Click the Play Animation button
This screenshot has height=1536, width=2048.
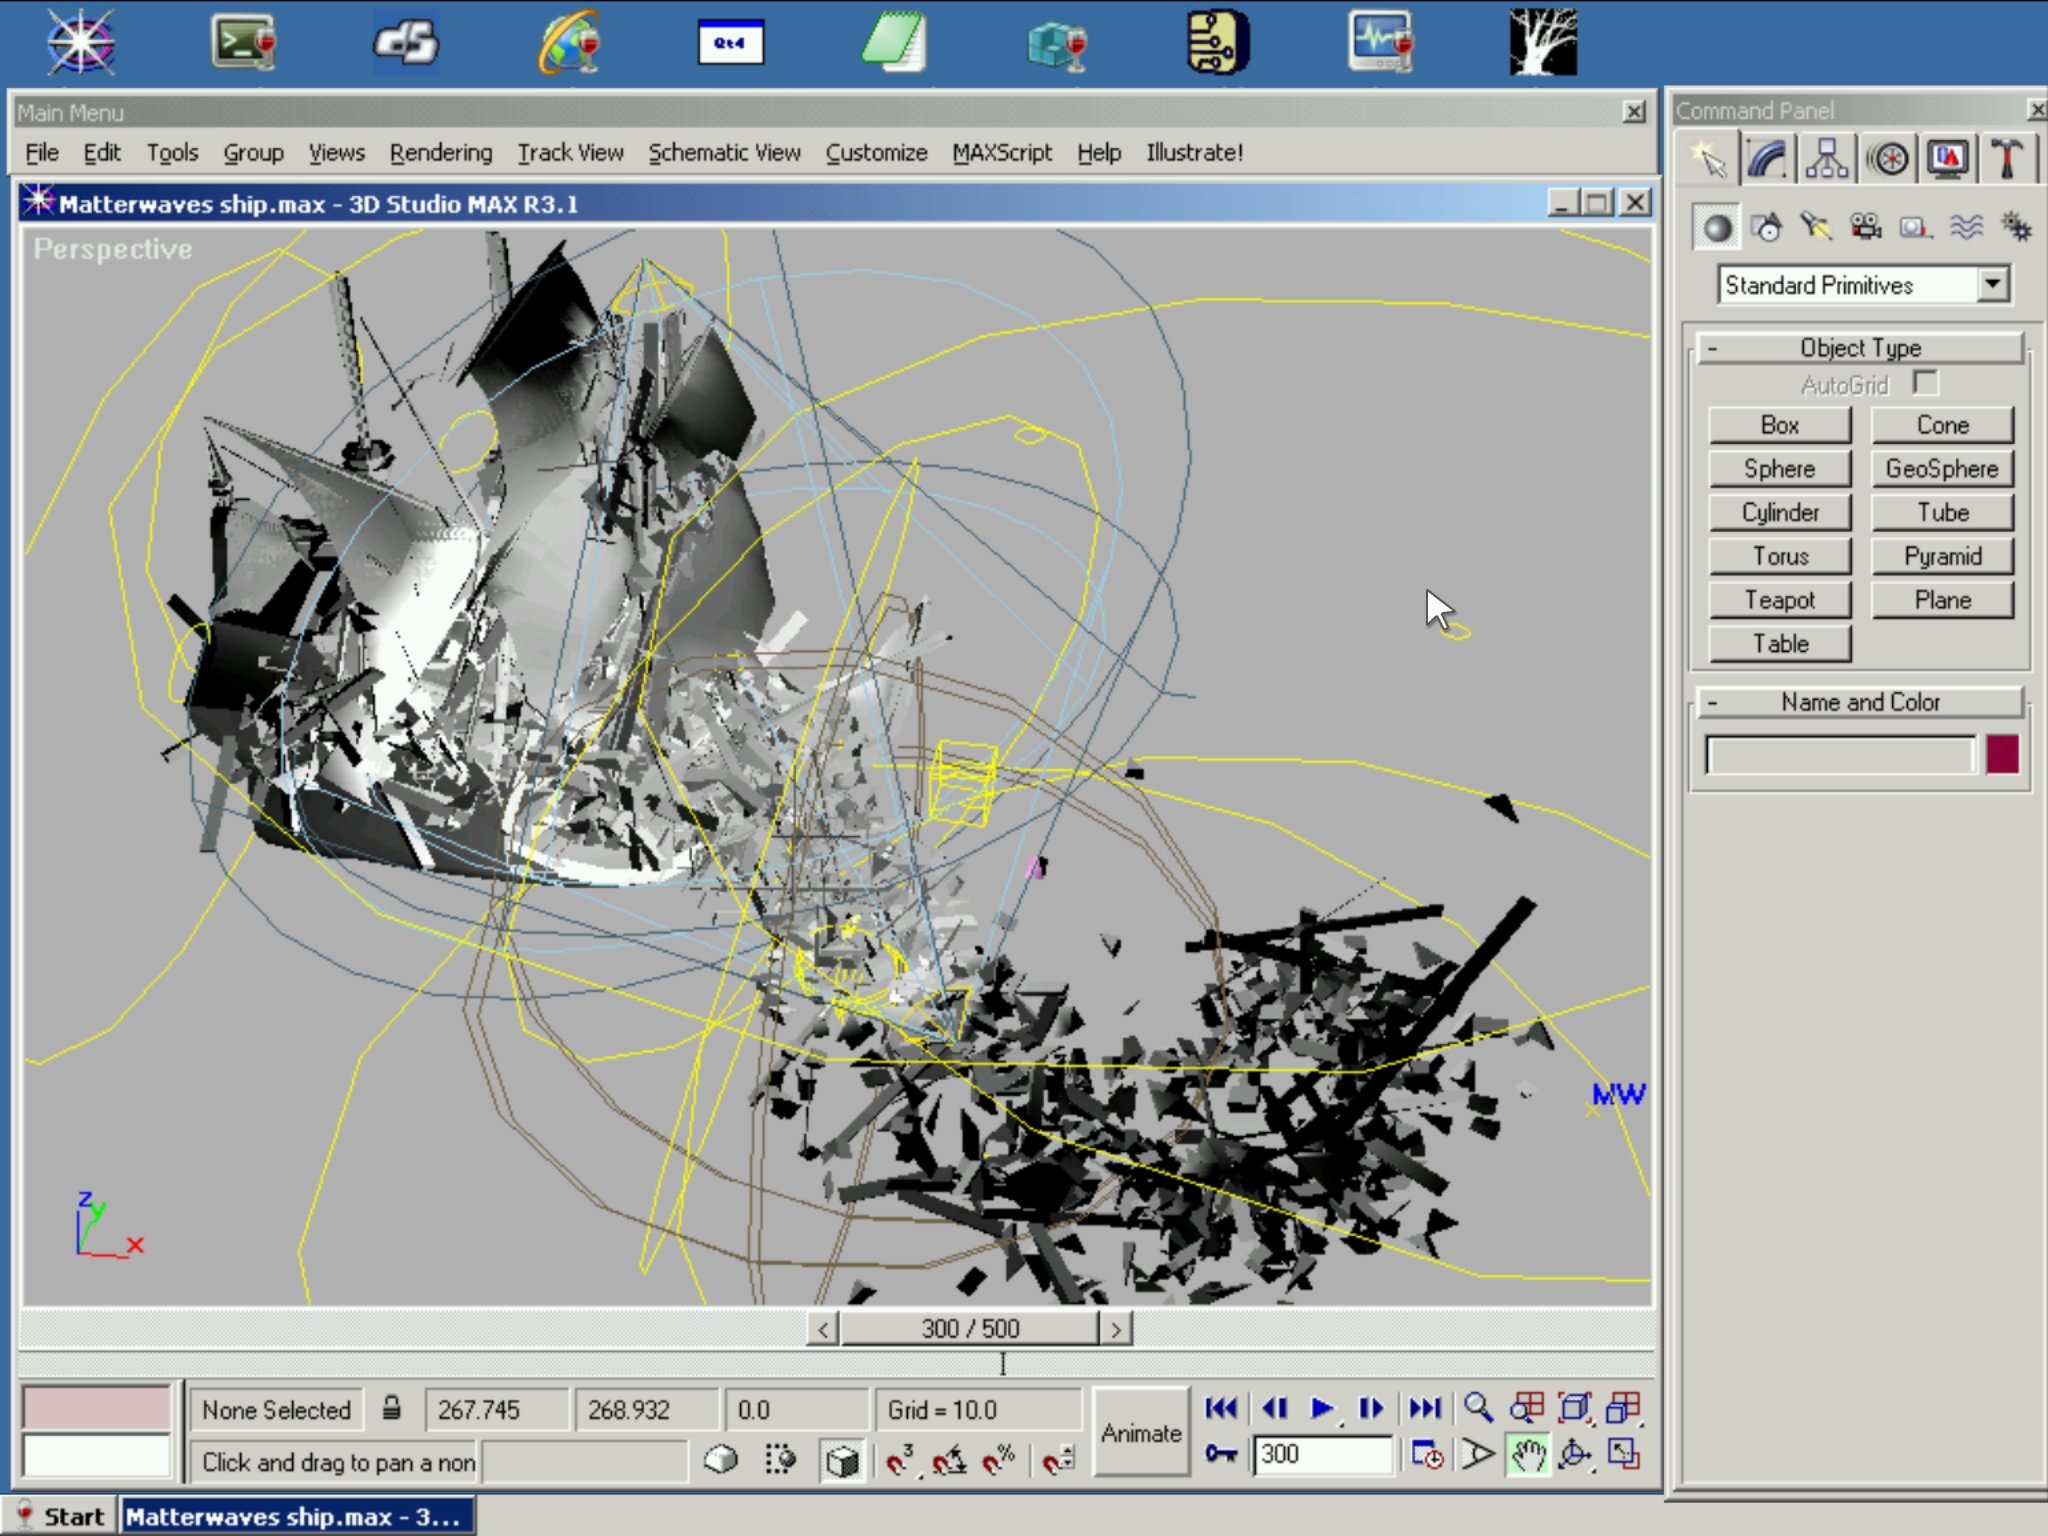(1322, 1408)
